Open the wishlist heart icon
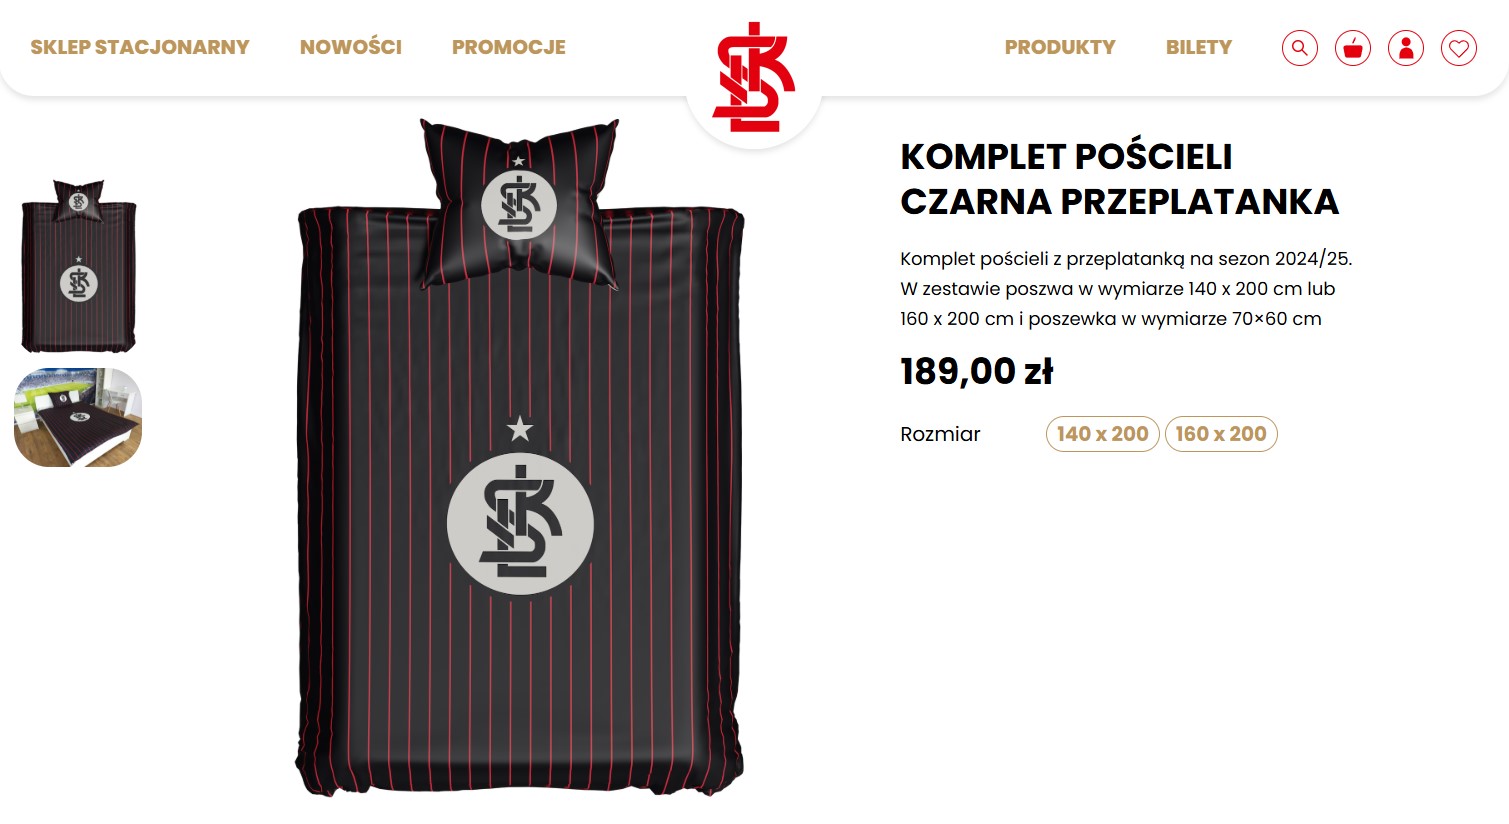This screenshot has height=824, width=1509. [x=1458, y=48]
